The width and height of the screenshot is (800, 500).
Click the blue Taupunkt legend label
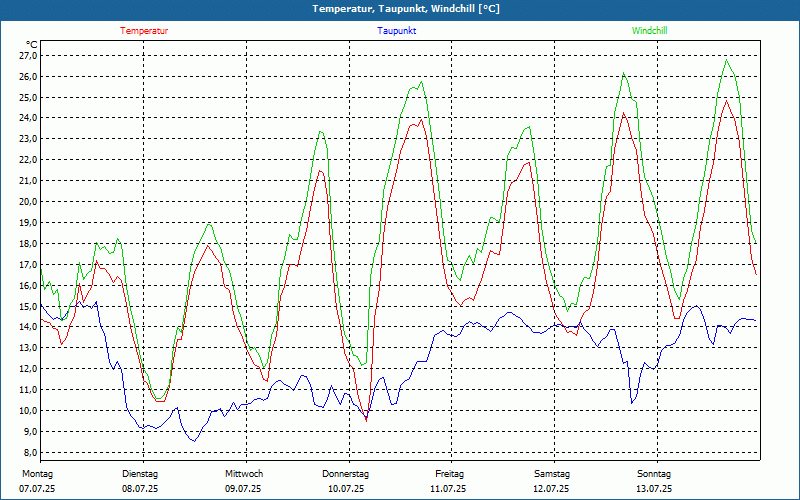tap(396, 31)
